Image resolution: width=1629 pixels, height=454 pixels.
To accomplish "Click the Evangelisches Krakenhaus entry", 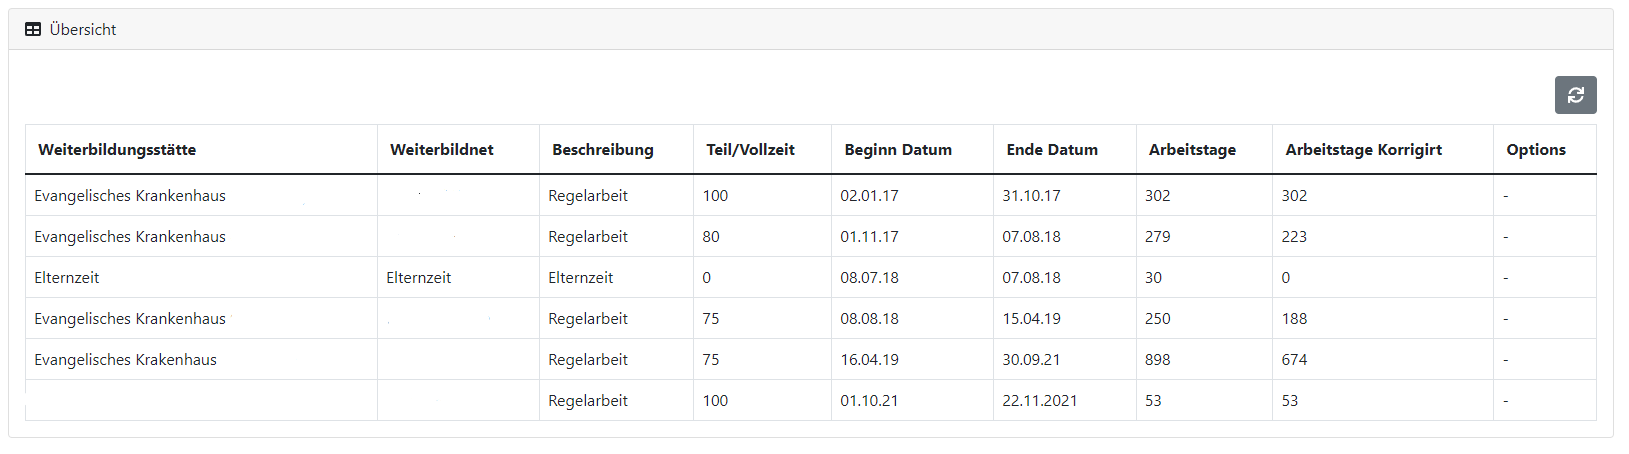I will (x=125, y=360).
